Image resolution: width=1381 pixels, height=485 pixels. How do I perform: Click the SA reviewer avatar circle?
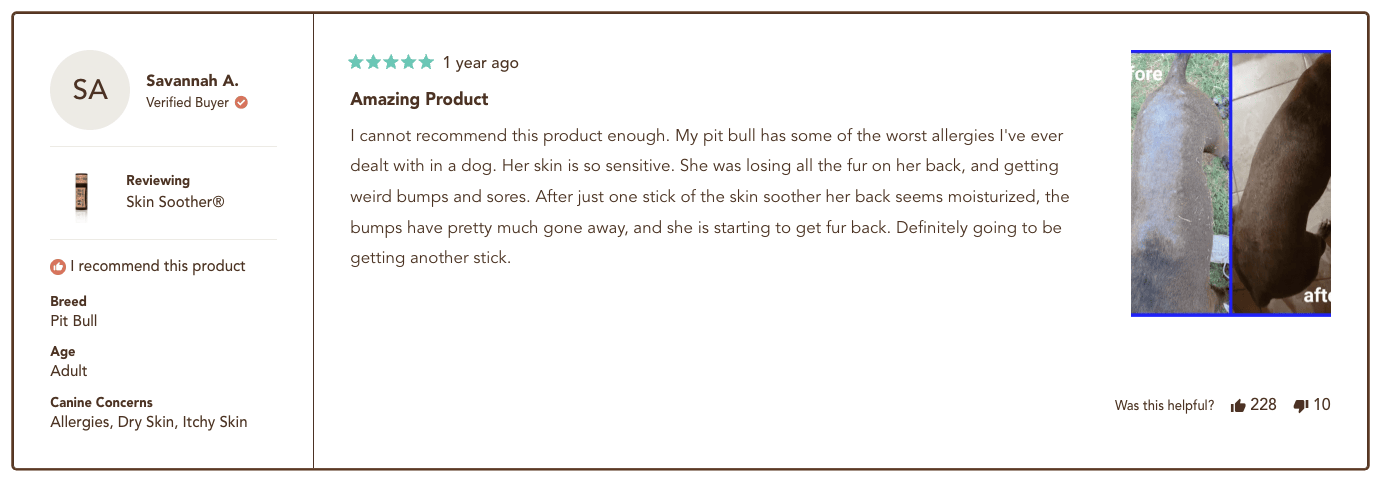coord(90,90)
